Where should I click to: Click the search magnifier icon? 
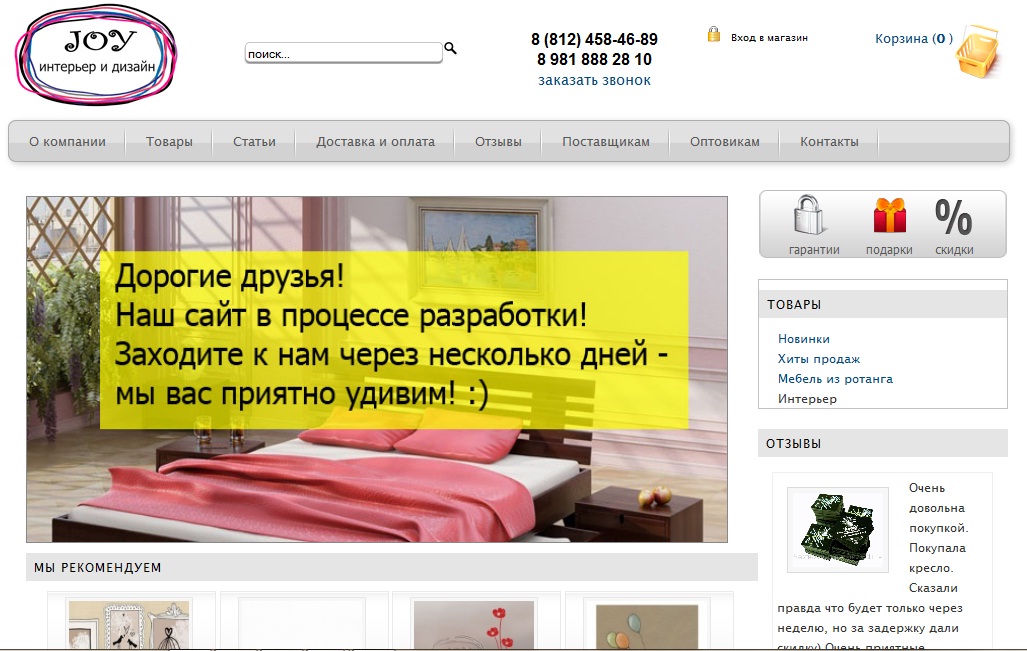(450, 48)
